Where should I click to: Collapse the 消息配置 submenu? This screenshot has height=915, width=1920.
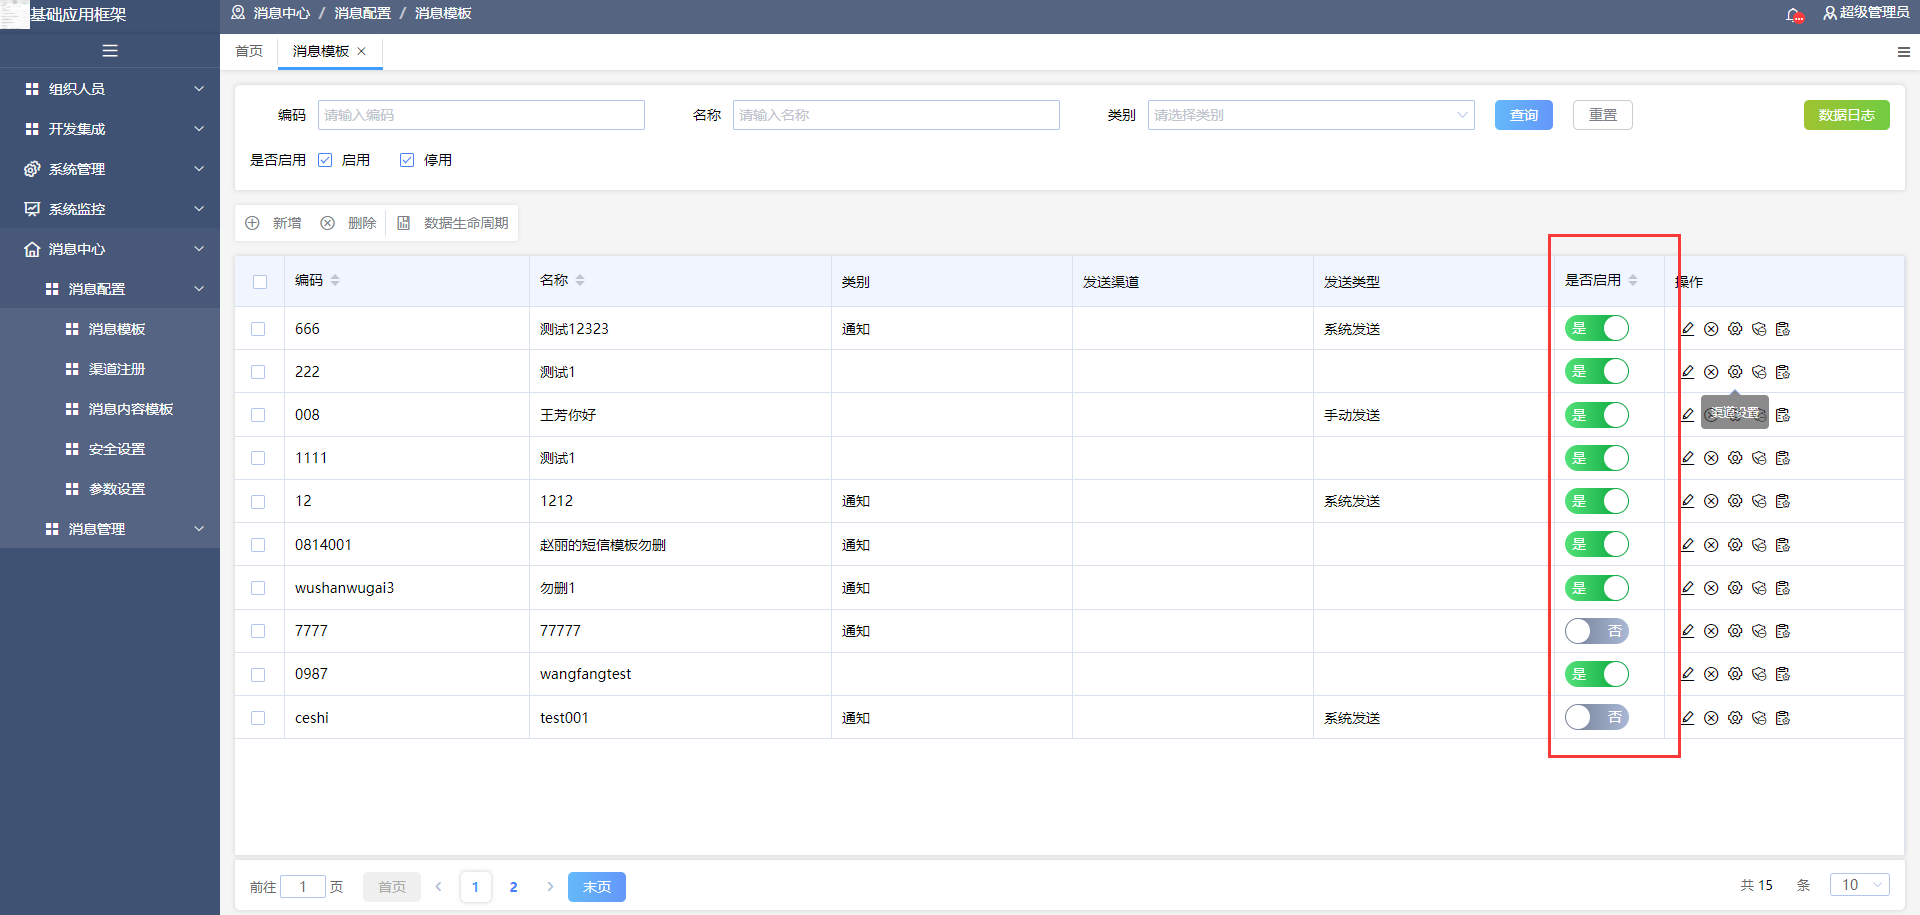(x=110, y=289)
